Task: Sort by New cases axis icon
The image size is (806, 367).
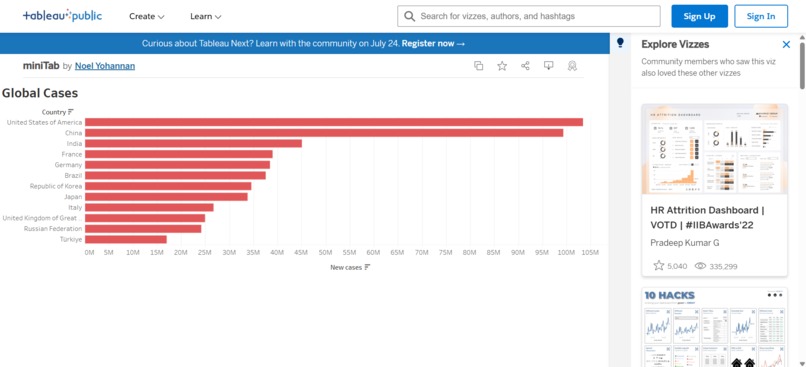Action: click(367, 267)
